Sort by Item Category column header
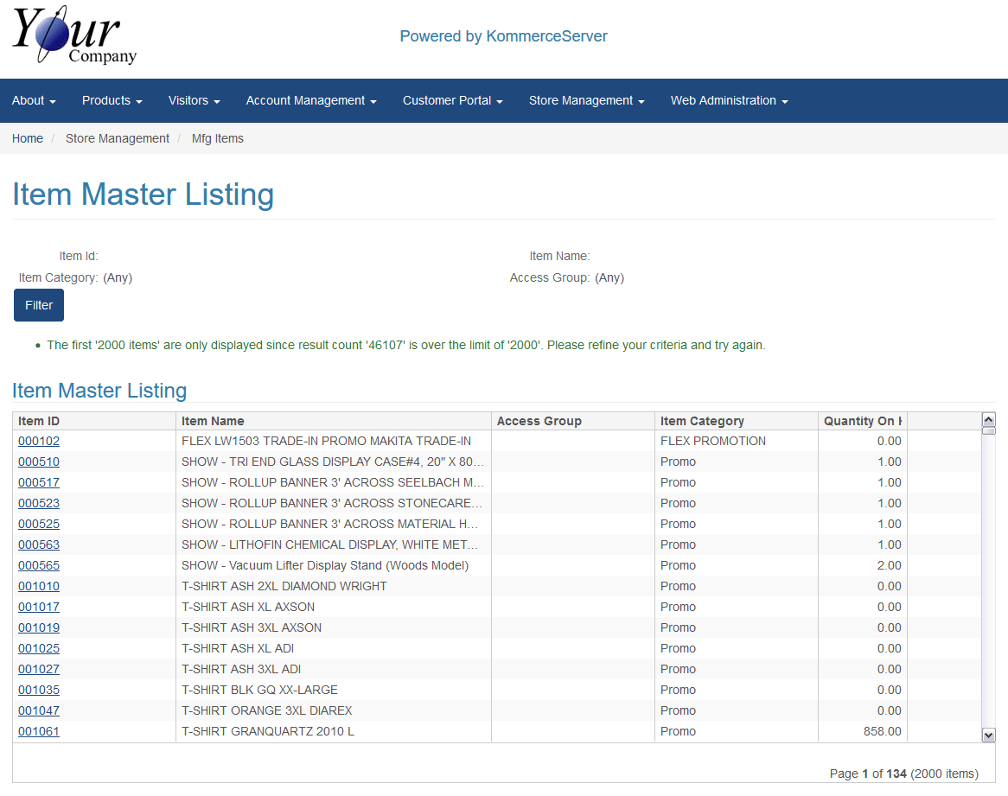Image resolution: width=1008 pixels, height=796 pixels. click(702, 421)
